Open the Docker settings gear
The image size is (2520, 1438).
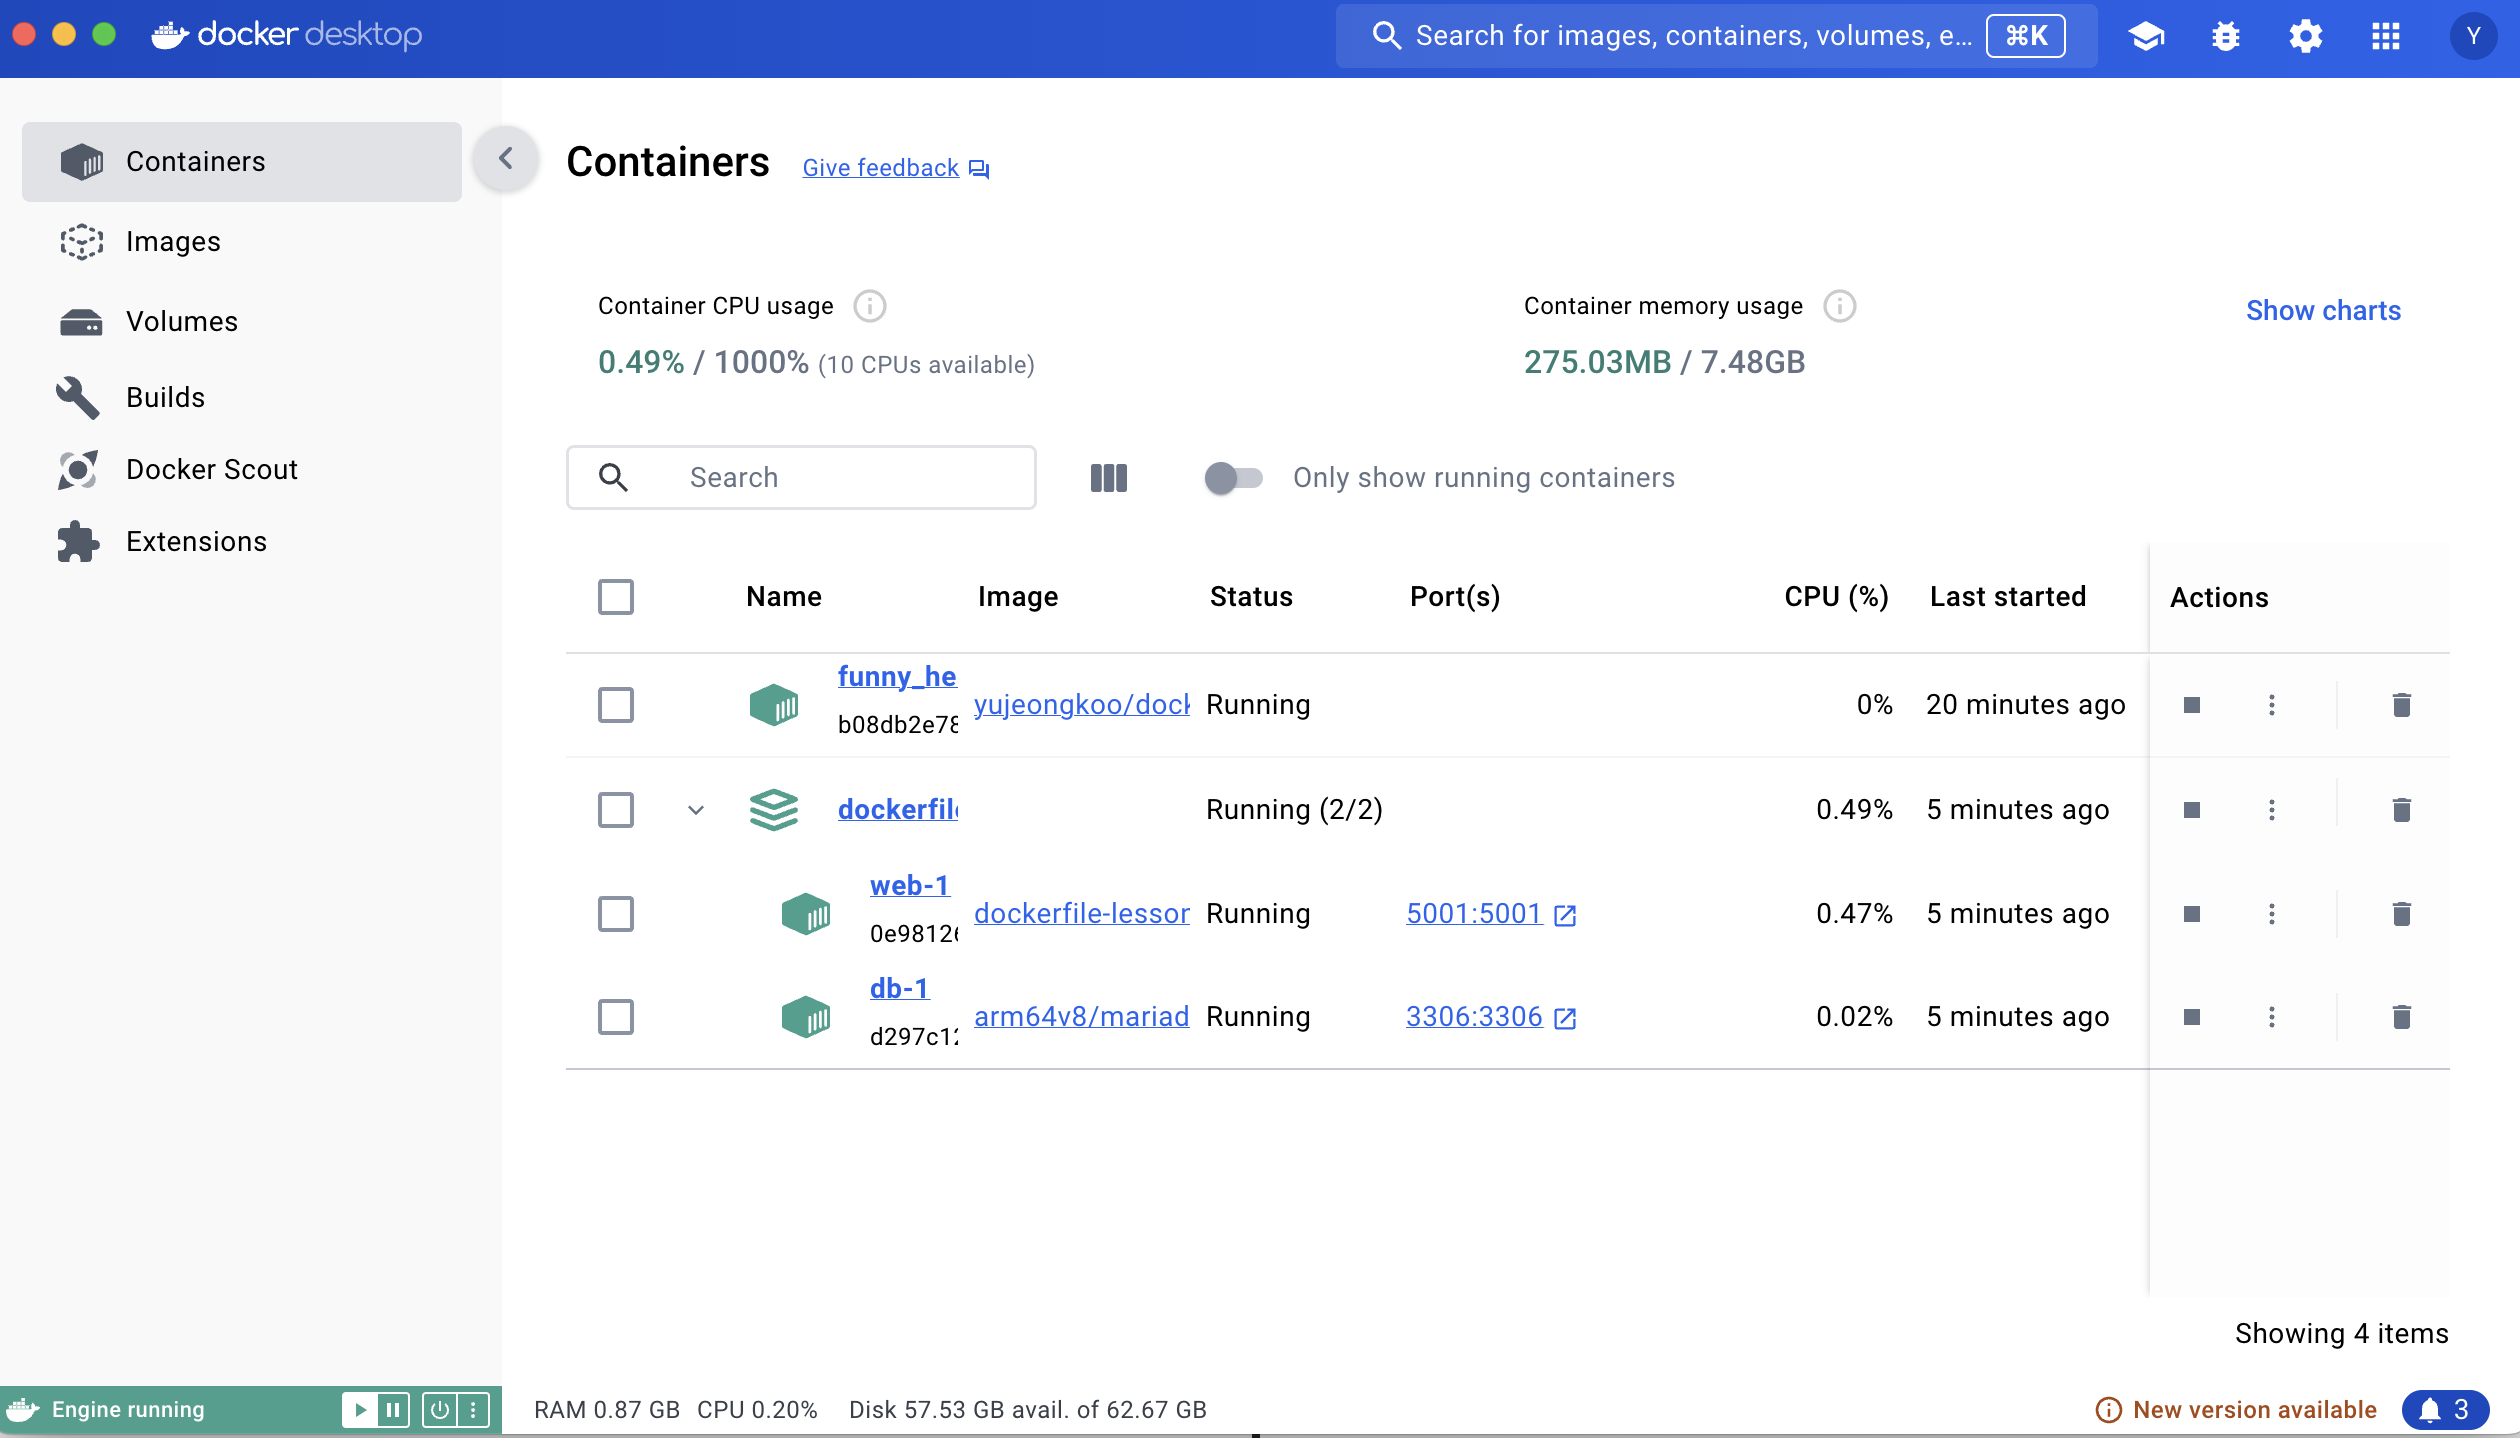pos(2306,37)
